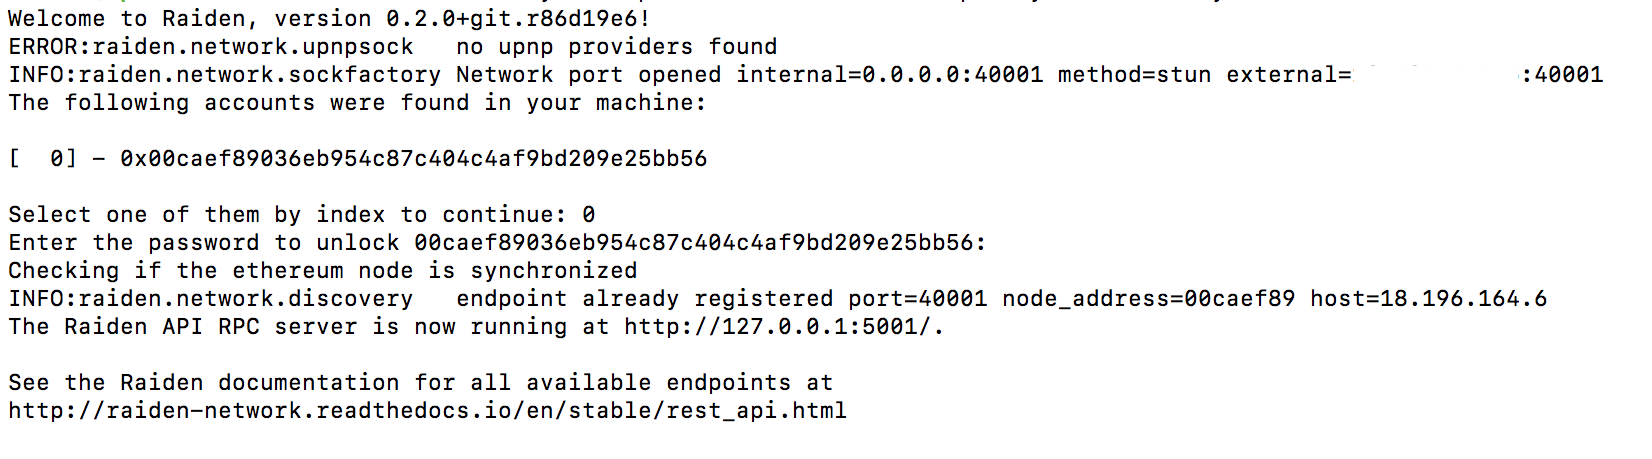This screenshot has width=1652, height=459.
Task: Click the "no upnp providers found" message
Action: click(x=616, y=46)
